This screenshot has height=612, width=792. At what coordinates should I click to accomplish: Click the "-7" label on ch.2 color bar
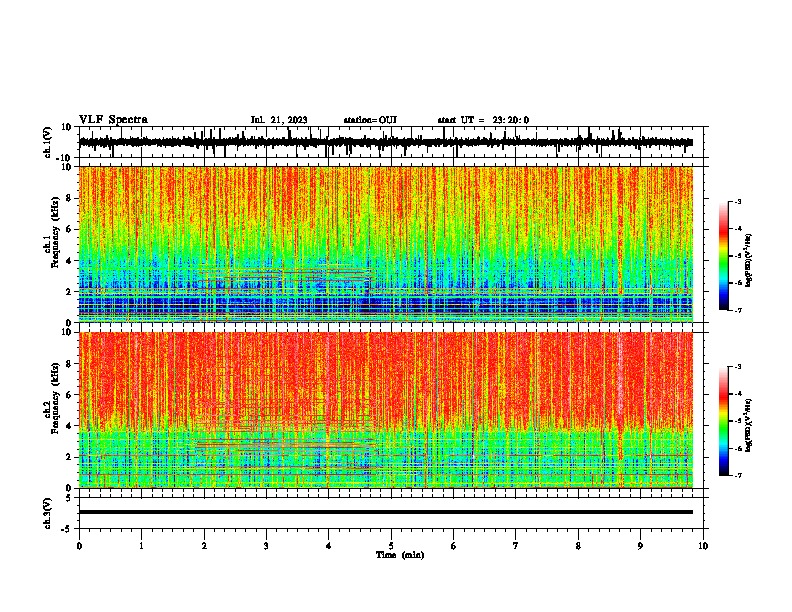click(x=737, y=475)
